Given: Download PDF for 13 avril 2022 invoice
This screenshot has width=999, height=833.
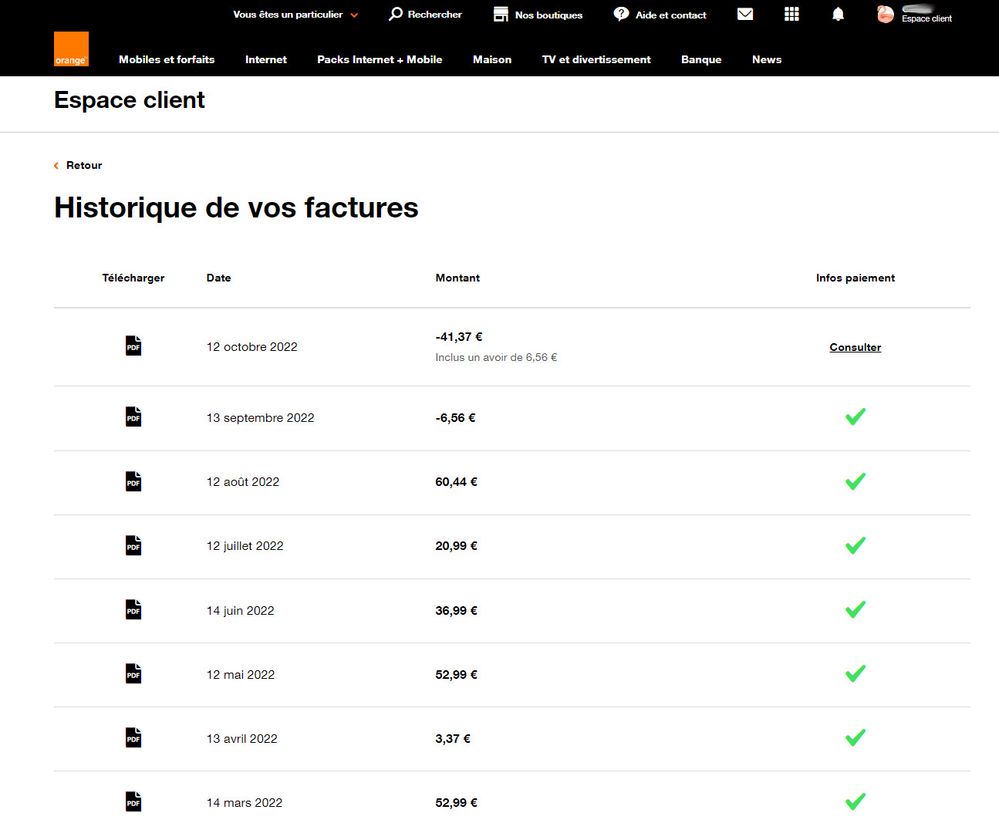Looking at the screenshot, I should click(x=133, y=738).
